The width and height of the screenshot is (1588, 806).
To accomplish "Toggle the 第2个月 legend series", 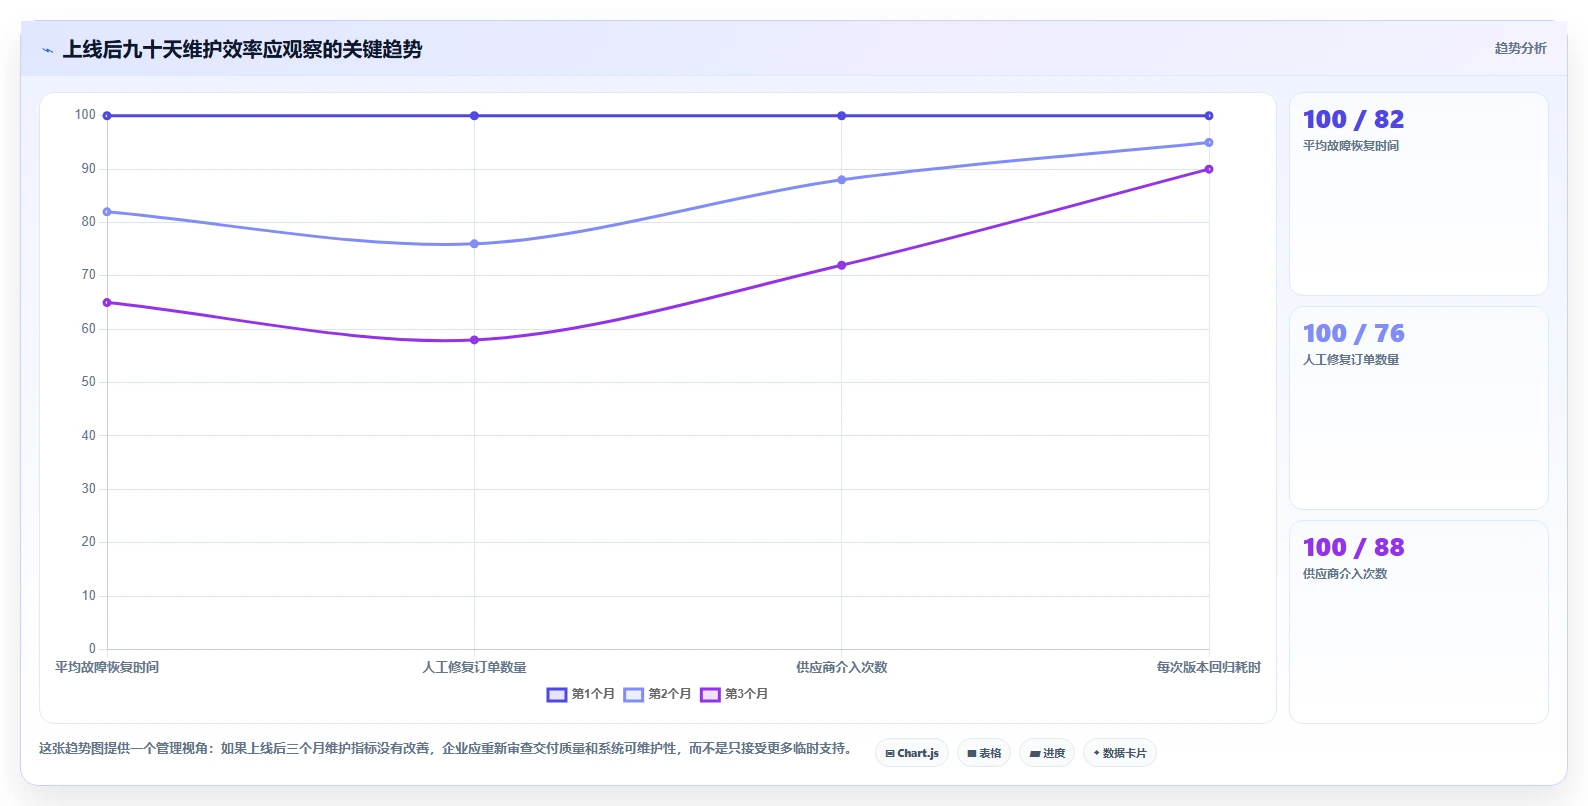I will (x=657, y=694).
